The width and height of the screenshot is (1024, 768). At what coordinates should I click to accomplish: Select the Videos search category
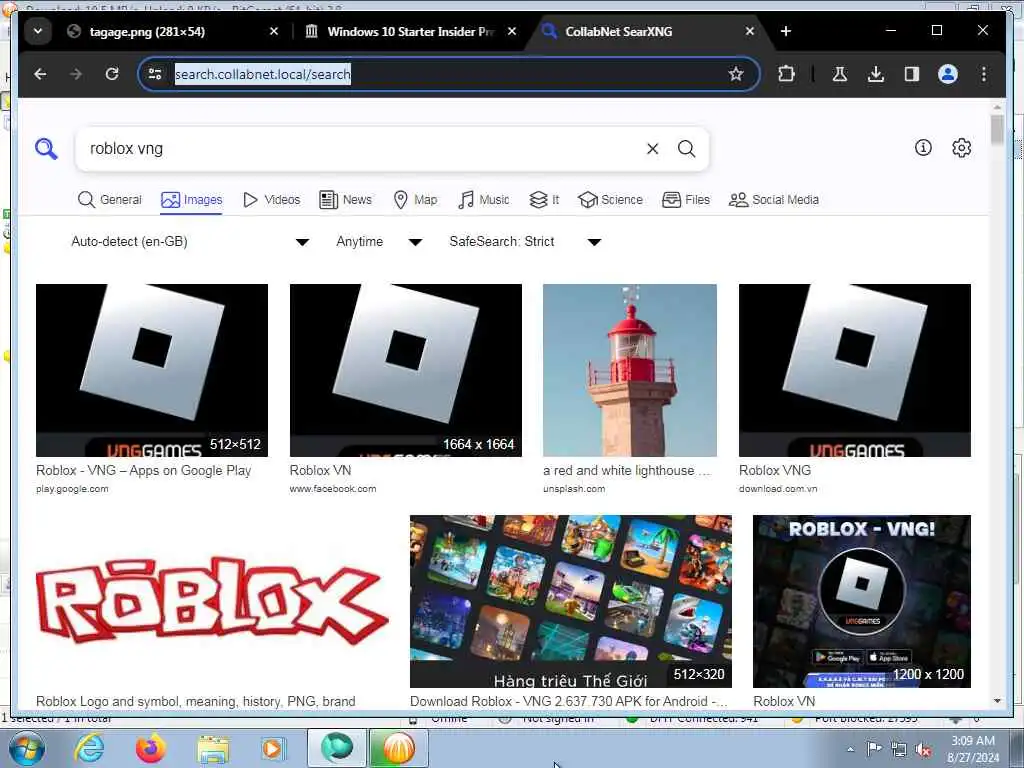(x=271, y=199)
